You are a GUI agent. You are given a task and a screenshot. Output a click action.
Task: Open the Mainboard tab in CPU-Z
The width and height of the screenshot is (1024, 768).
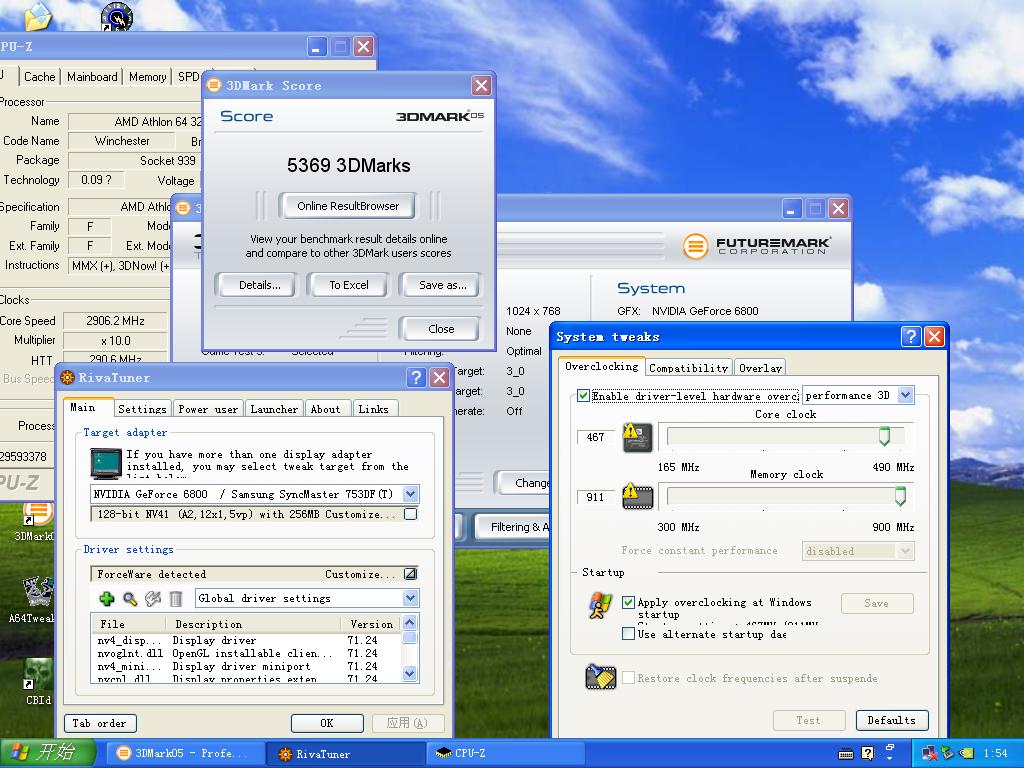[x=92, y=76]
